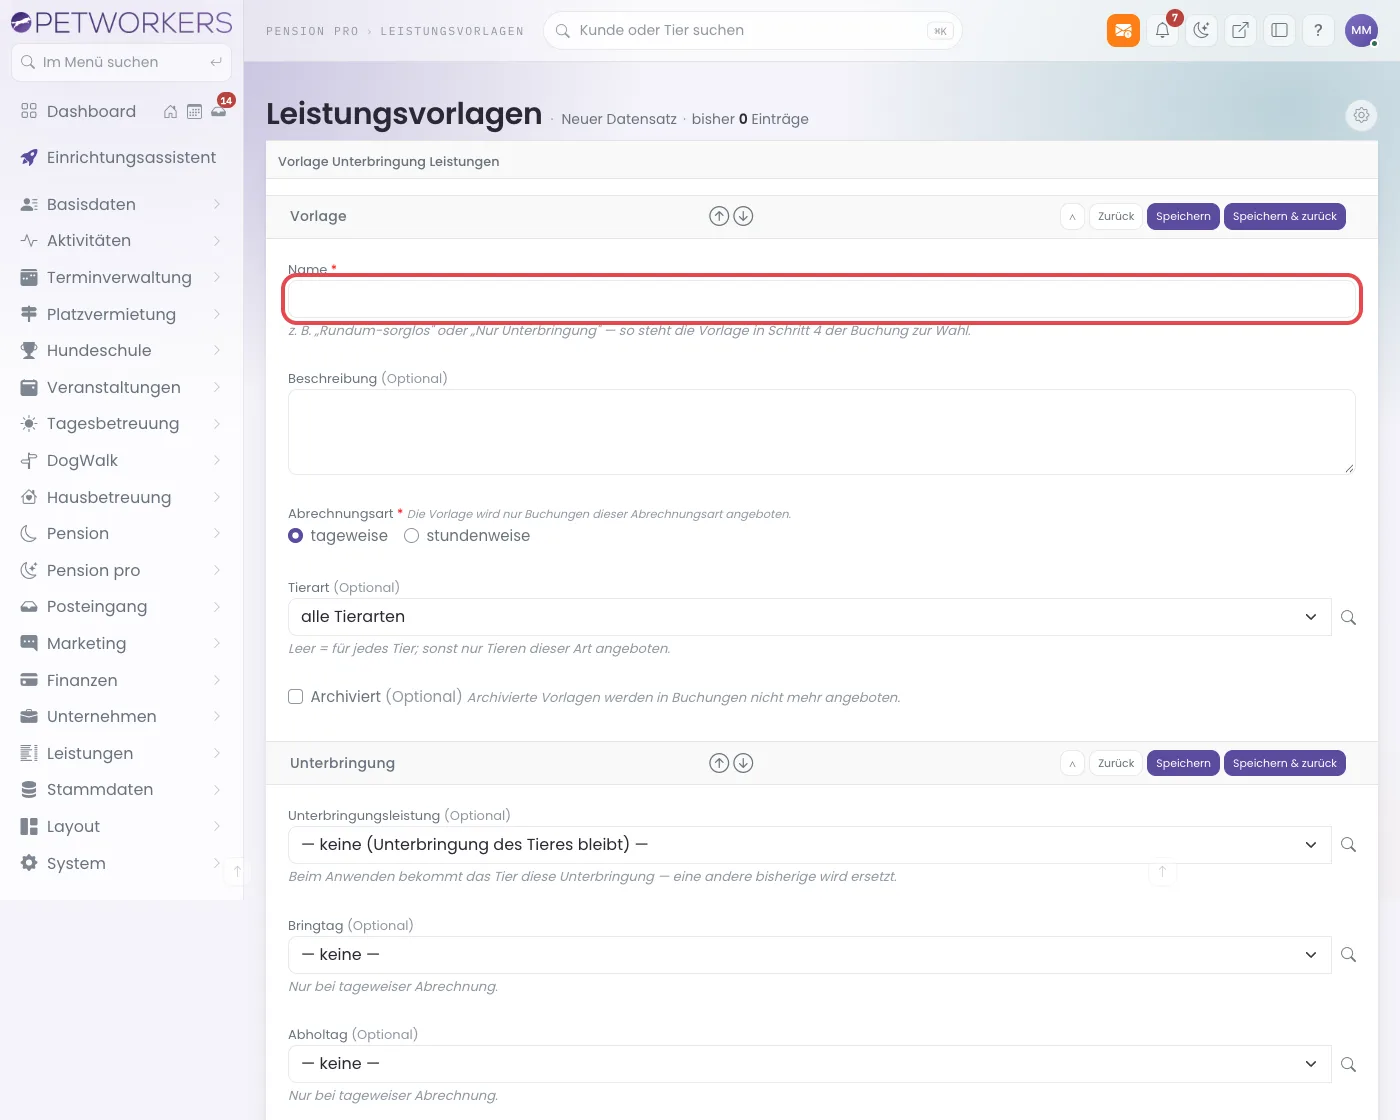Open the Bringtag dropdown

(809, 955)
